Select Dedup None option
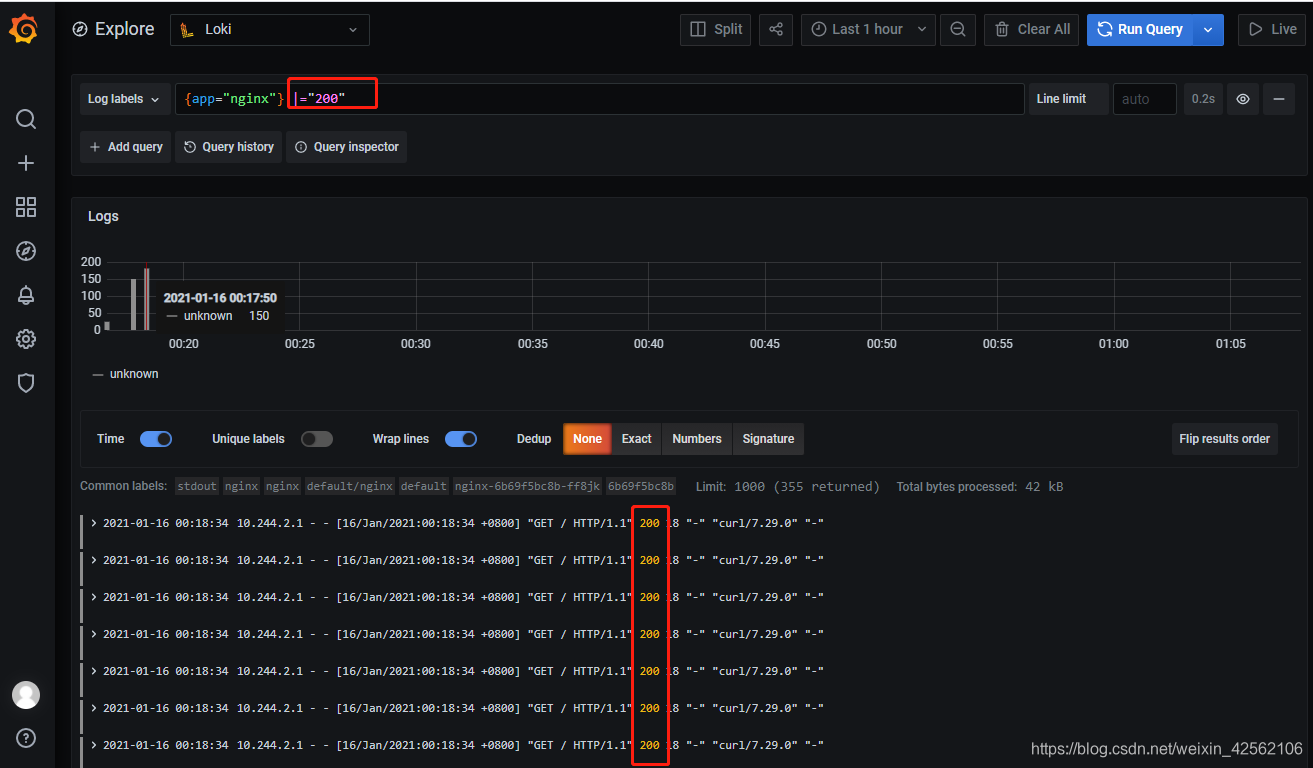 [587, 439]
